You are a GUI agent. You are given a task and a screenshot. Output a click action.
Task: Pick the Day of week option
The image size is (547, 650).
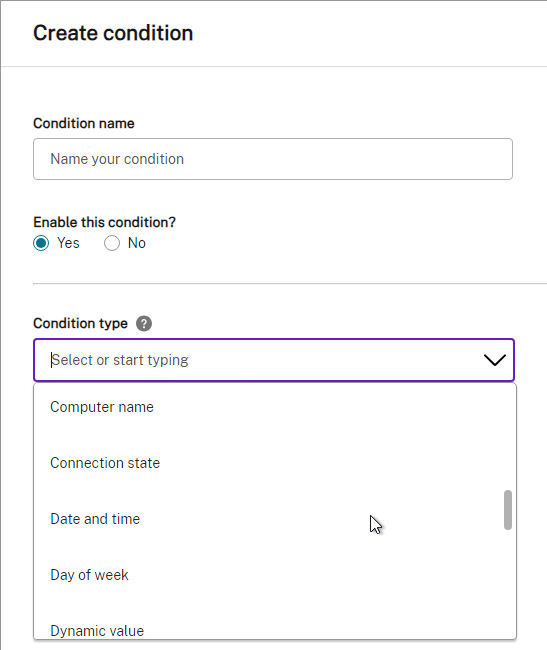pos(275,575)
